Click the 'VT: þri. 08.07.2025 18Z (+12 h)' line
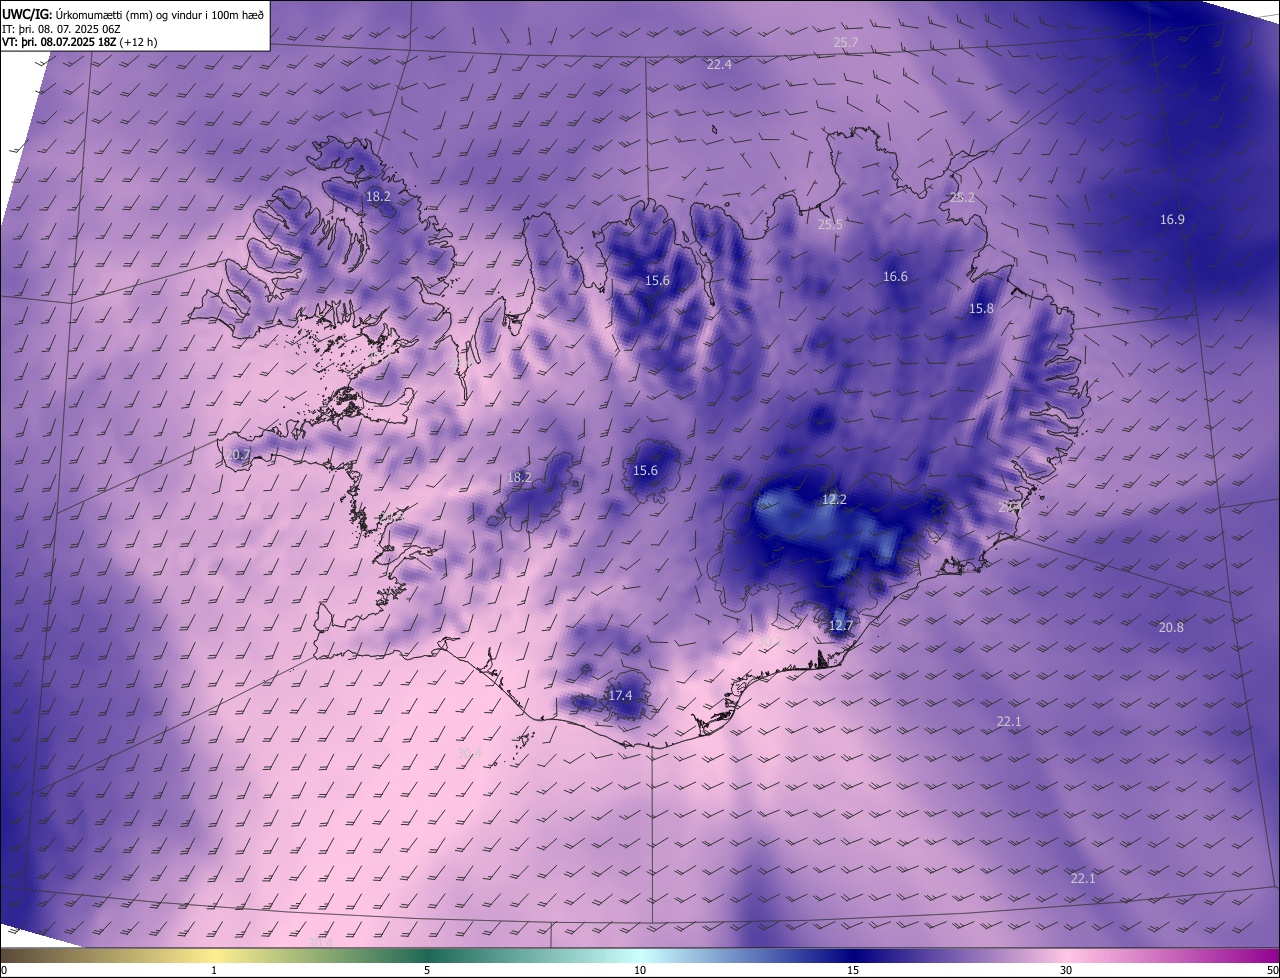The height and width of the screenshot is (978, 1280). pos(80,42)
